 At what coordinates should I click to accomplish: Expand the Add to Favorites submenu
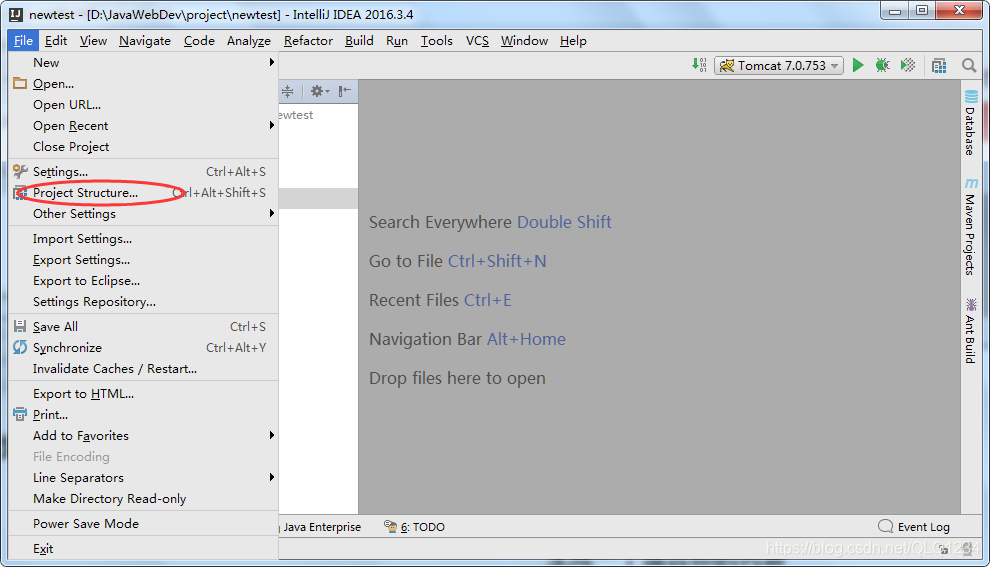(144, 436)
